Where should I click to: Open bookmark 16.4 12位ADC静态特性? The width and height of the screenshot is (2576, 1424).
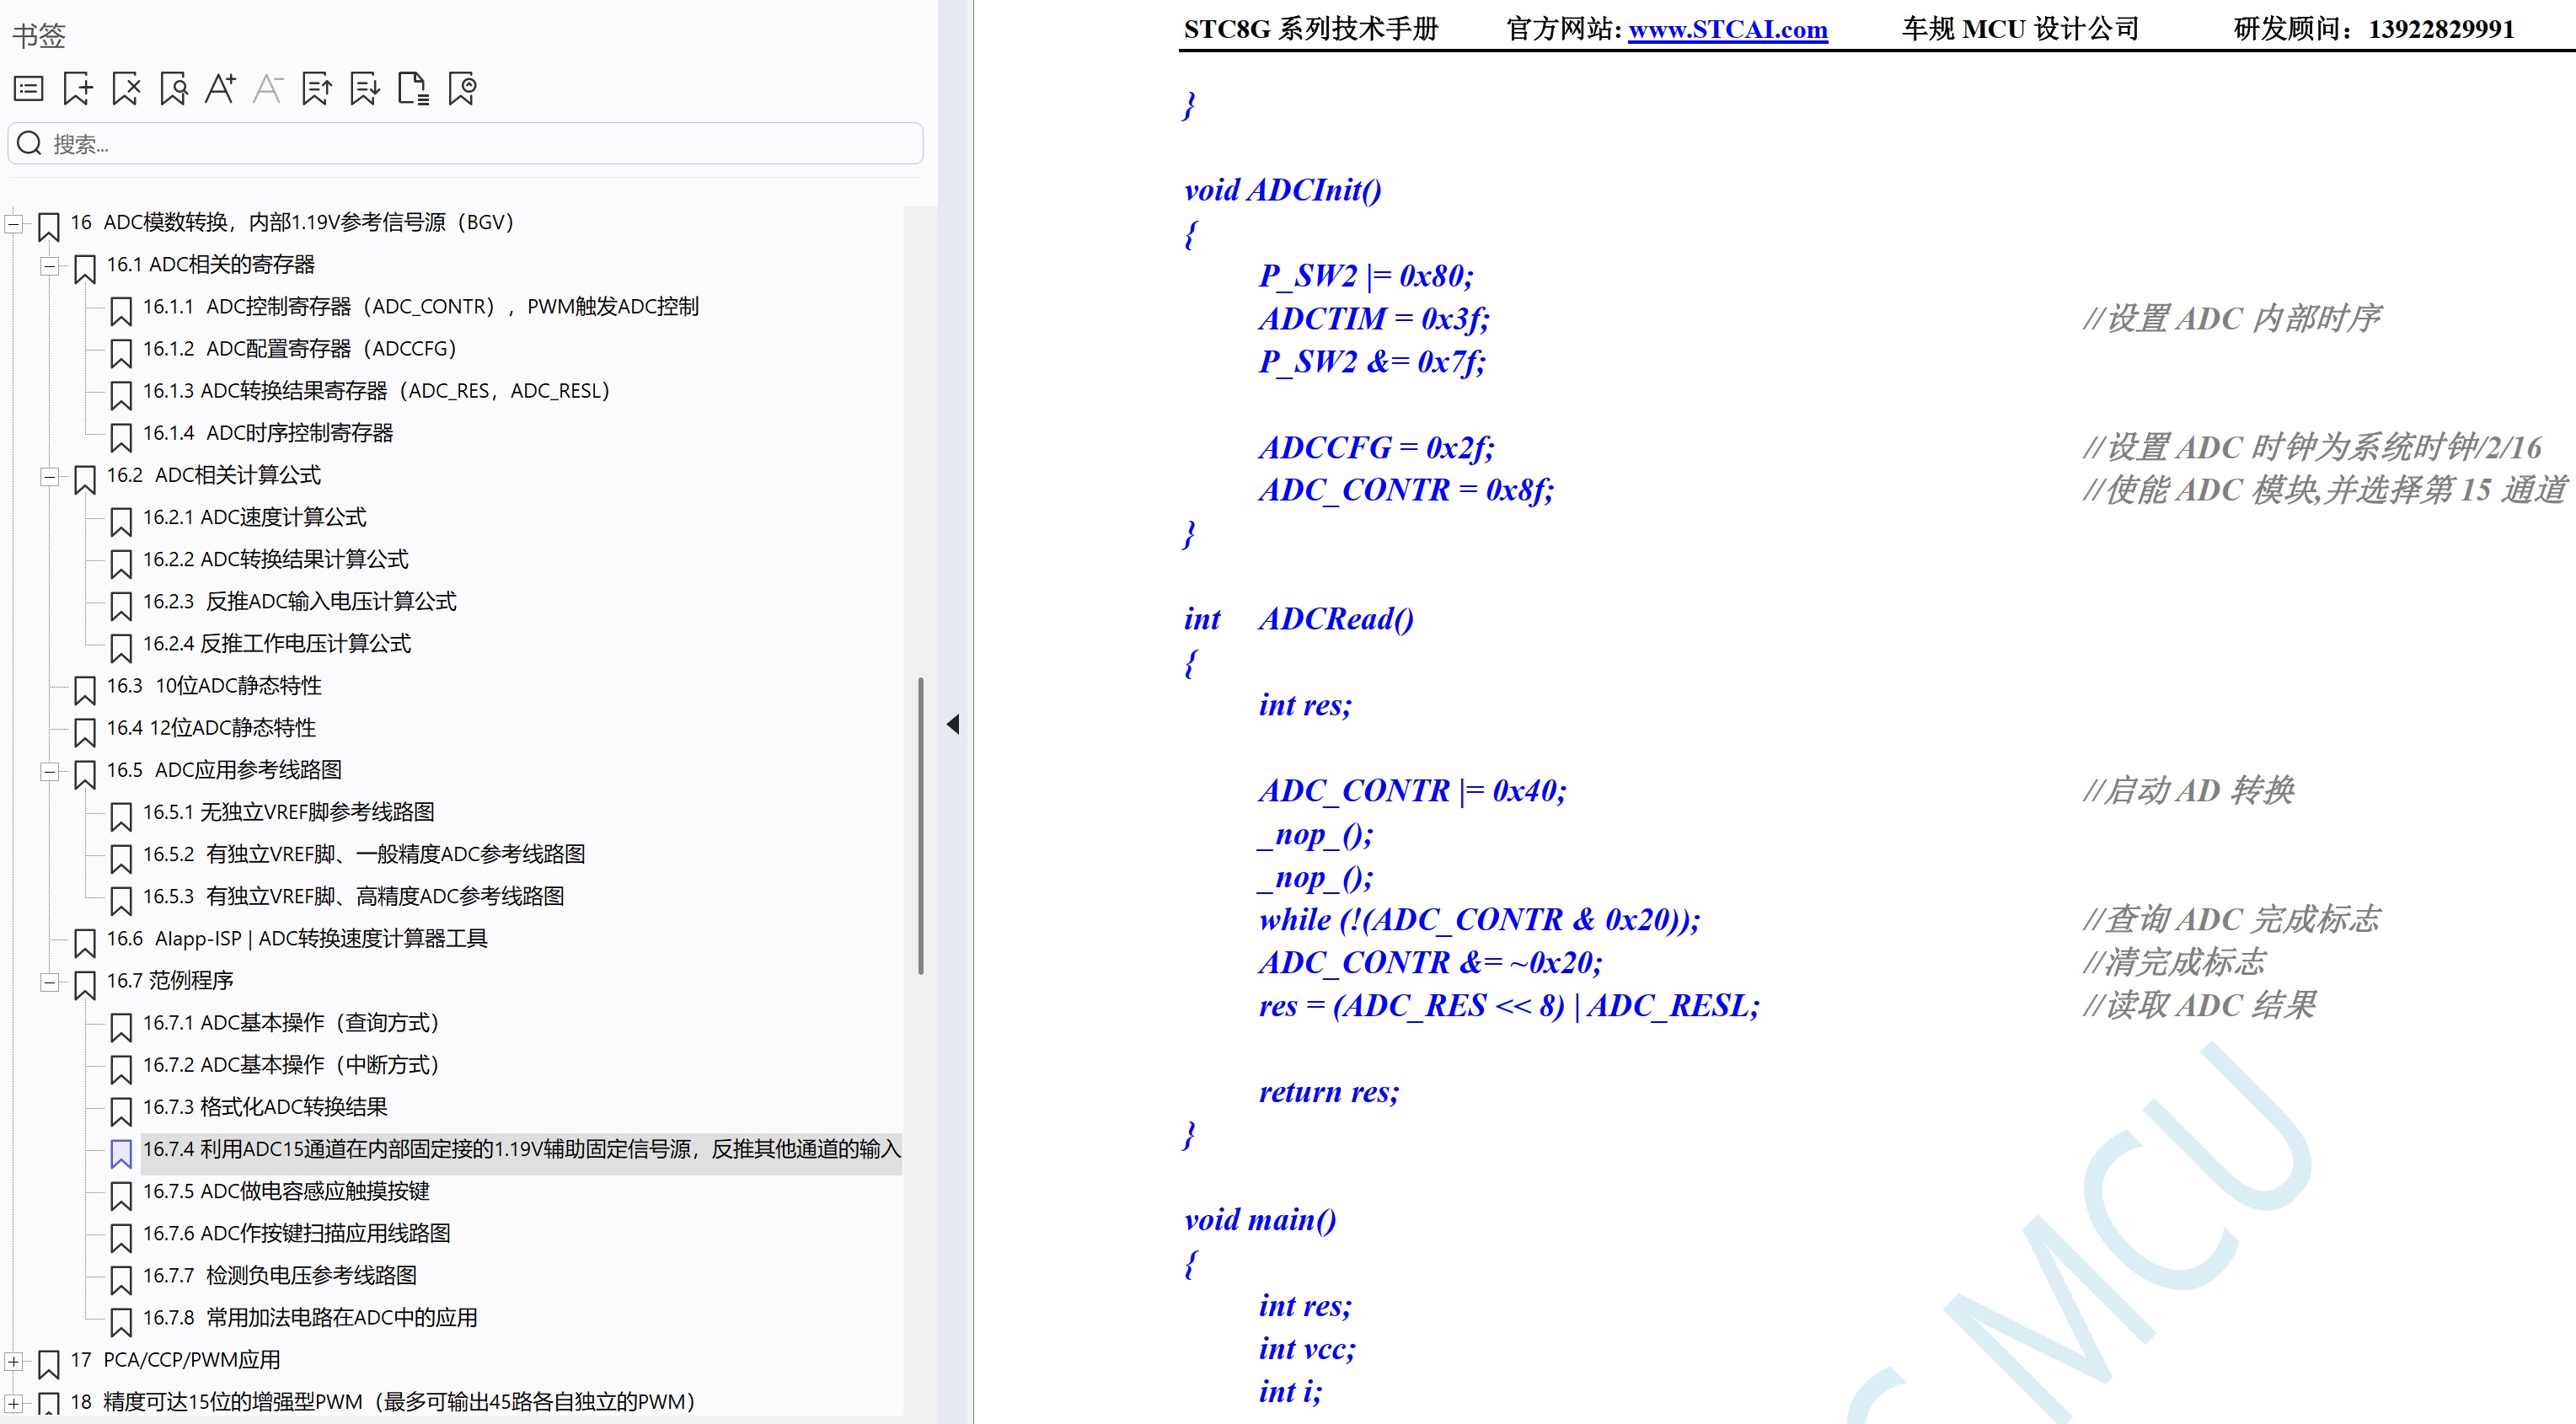click(211, 728)
